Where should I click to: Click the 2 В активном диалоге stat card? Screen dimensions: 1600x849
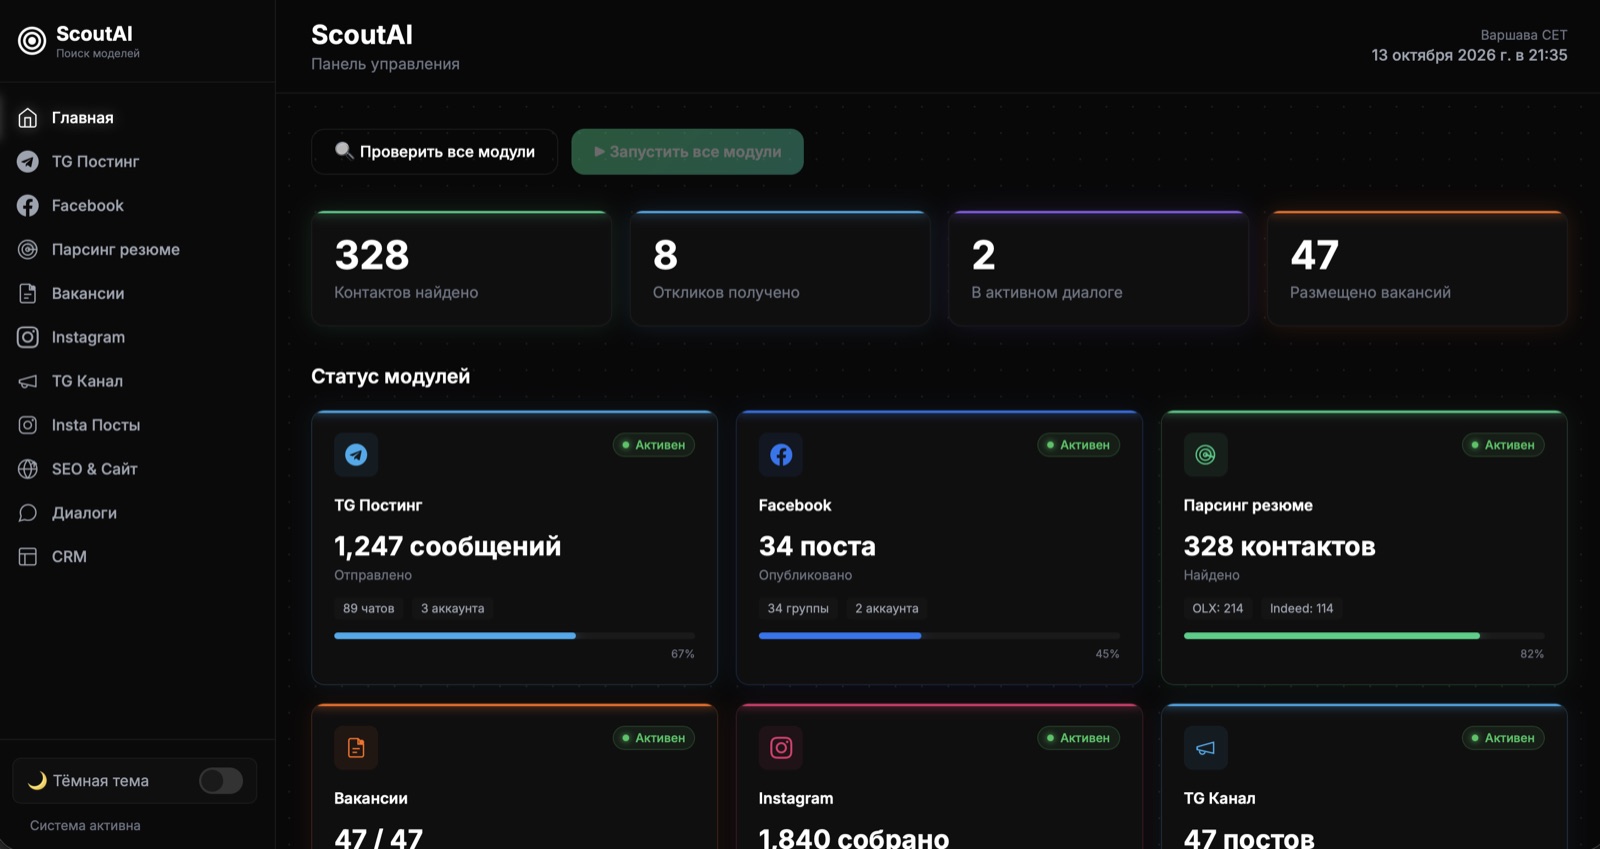(x=1099, y=268)
